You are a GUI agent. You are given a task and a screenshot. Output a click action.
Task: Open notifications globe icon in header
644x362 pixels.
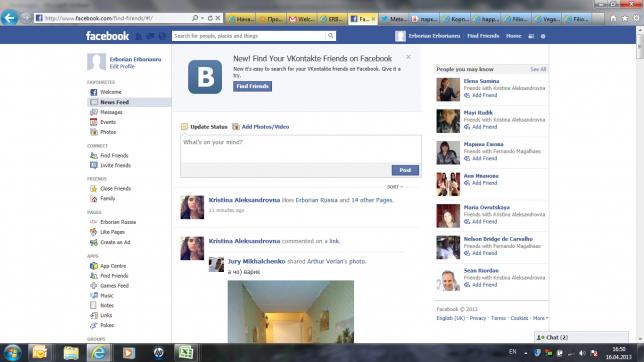coord(163,36)
